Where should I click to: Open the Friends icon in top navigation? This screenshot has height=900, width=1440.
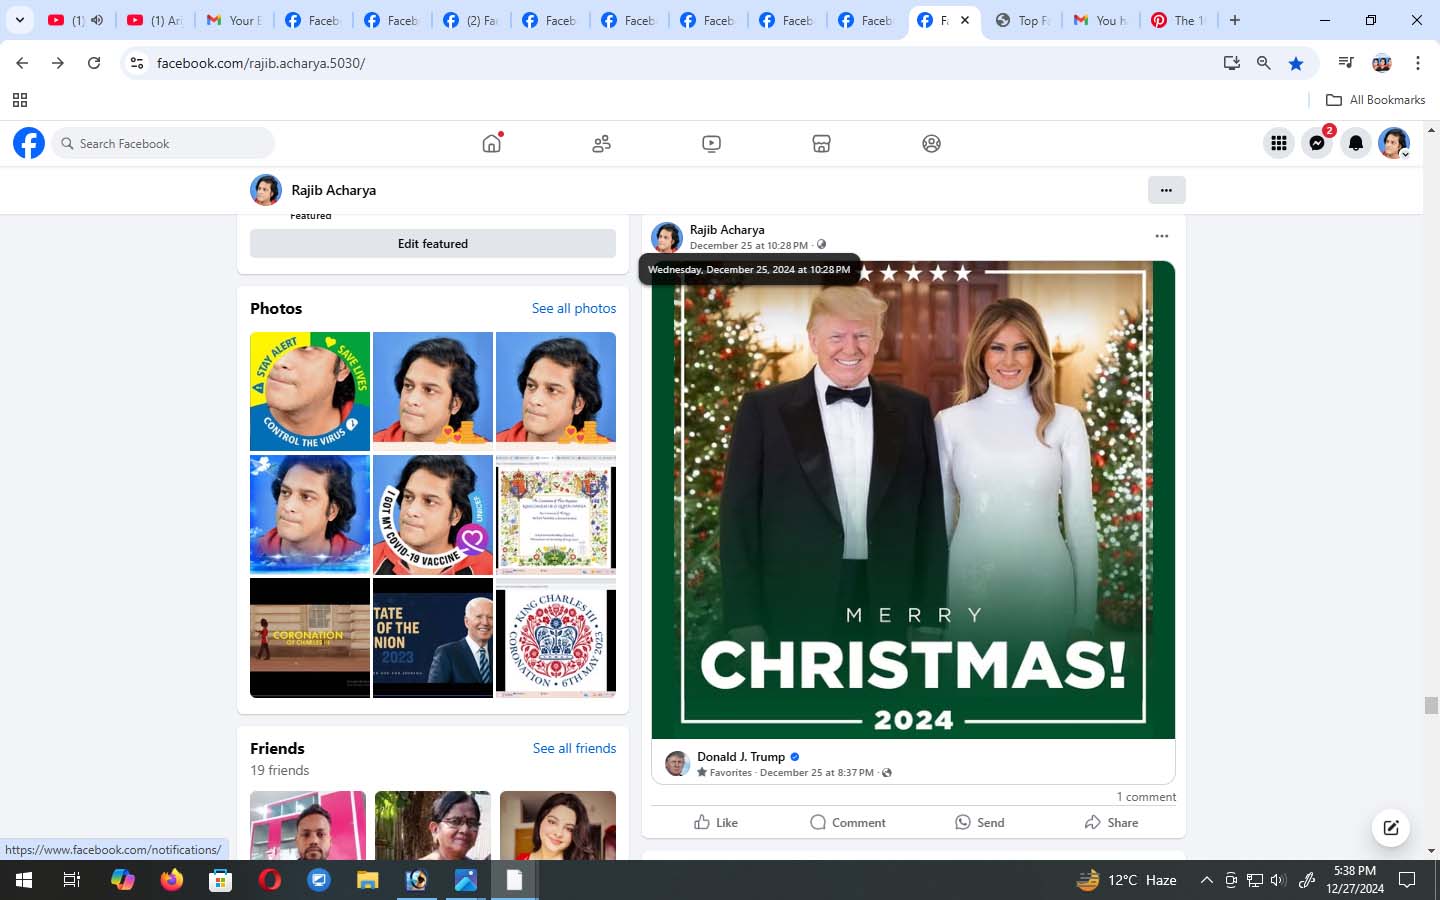601,143
